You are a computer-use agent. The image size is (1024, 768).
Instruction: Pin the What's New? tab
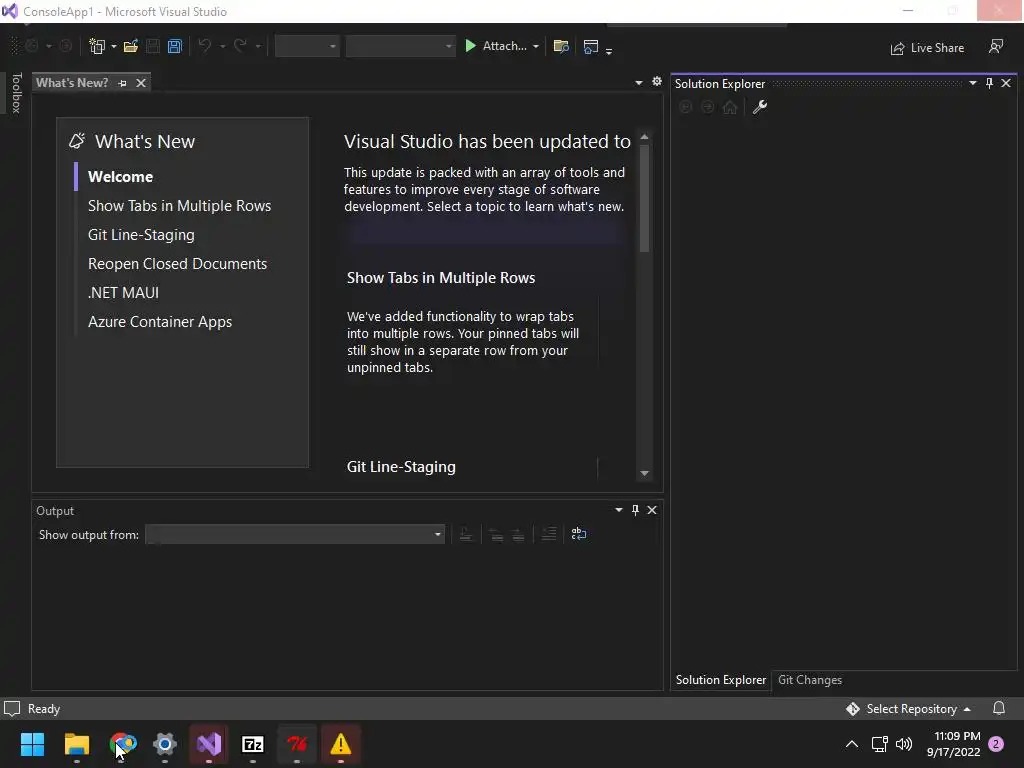click(123, 83)
